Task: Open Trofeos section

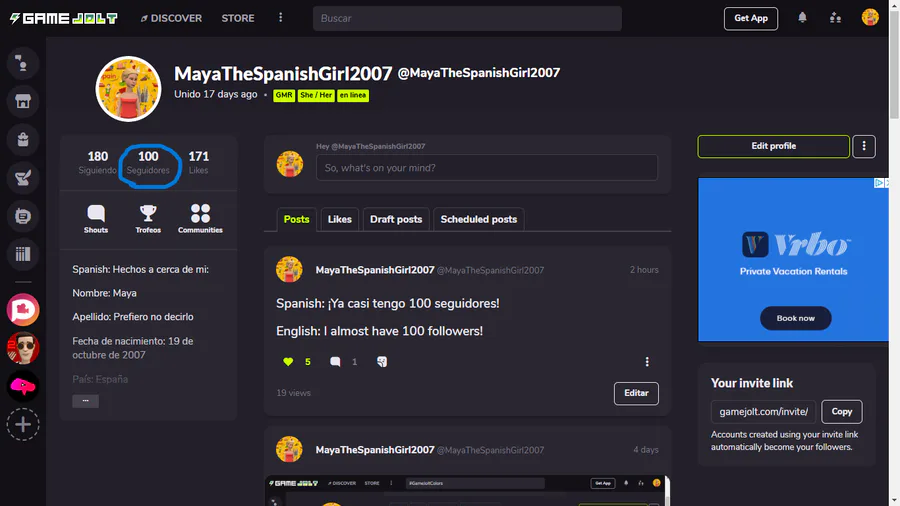Action: click(148, 219)
